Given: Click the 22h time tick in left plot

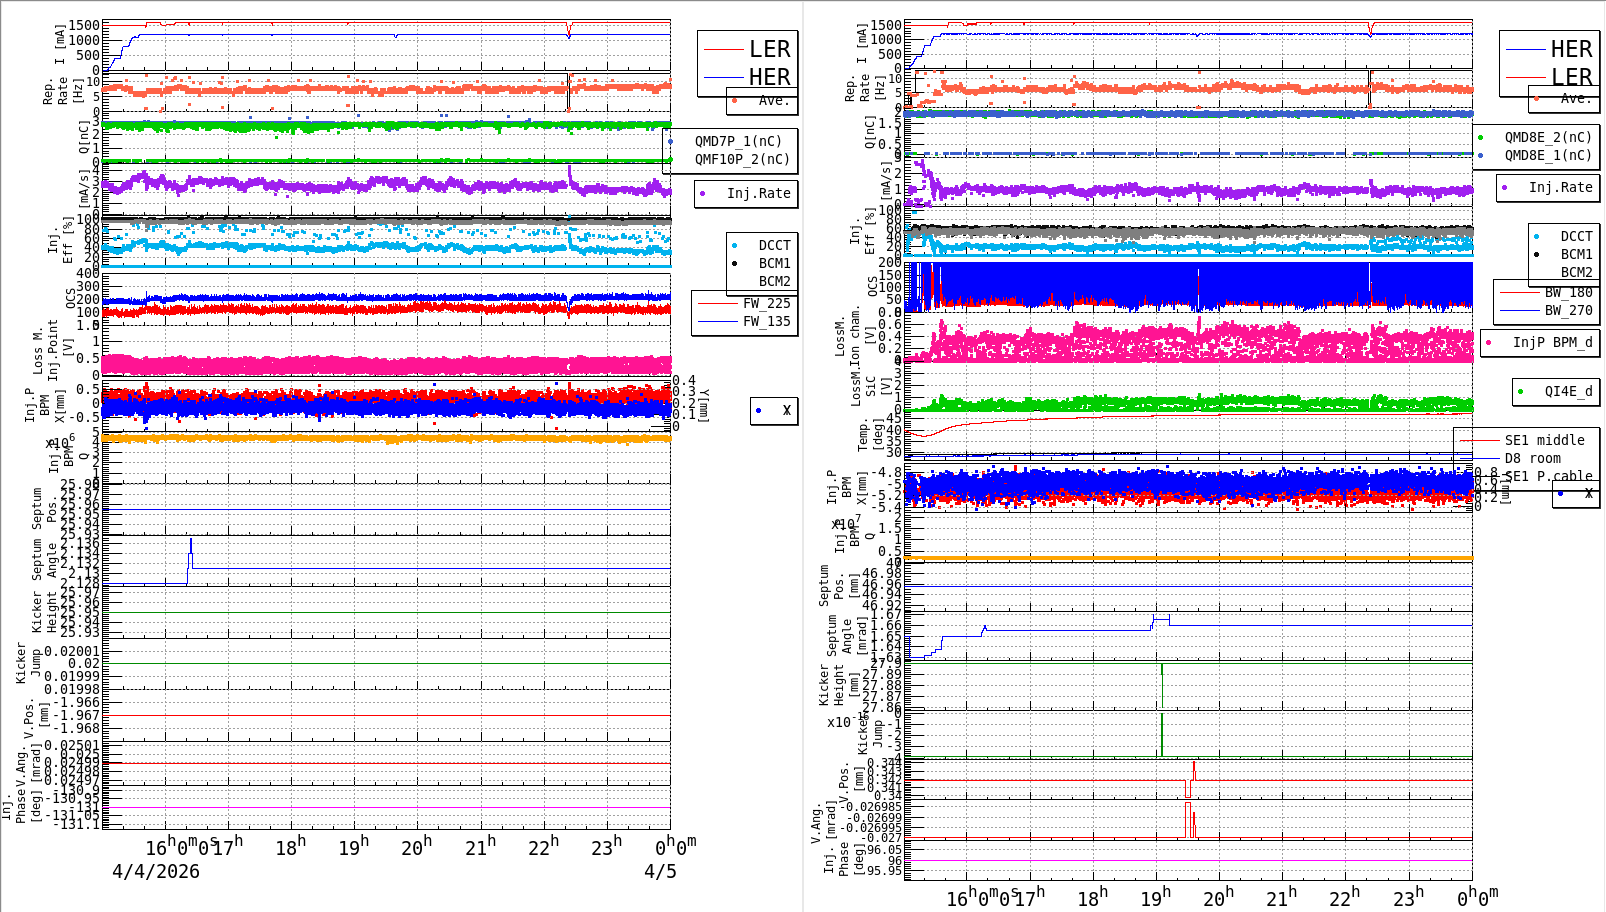Looking at the screenshot, I should [x=544, y=847].
